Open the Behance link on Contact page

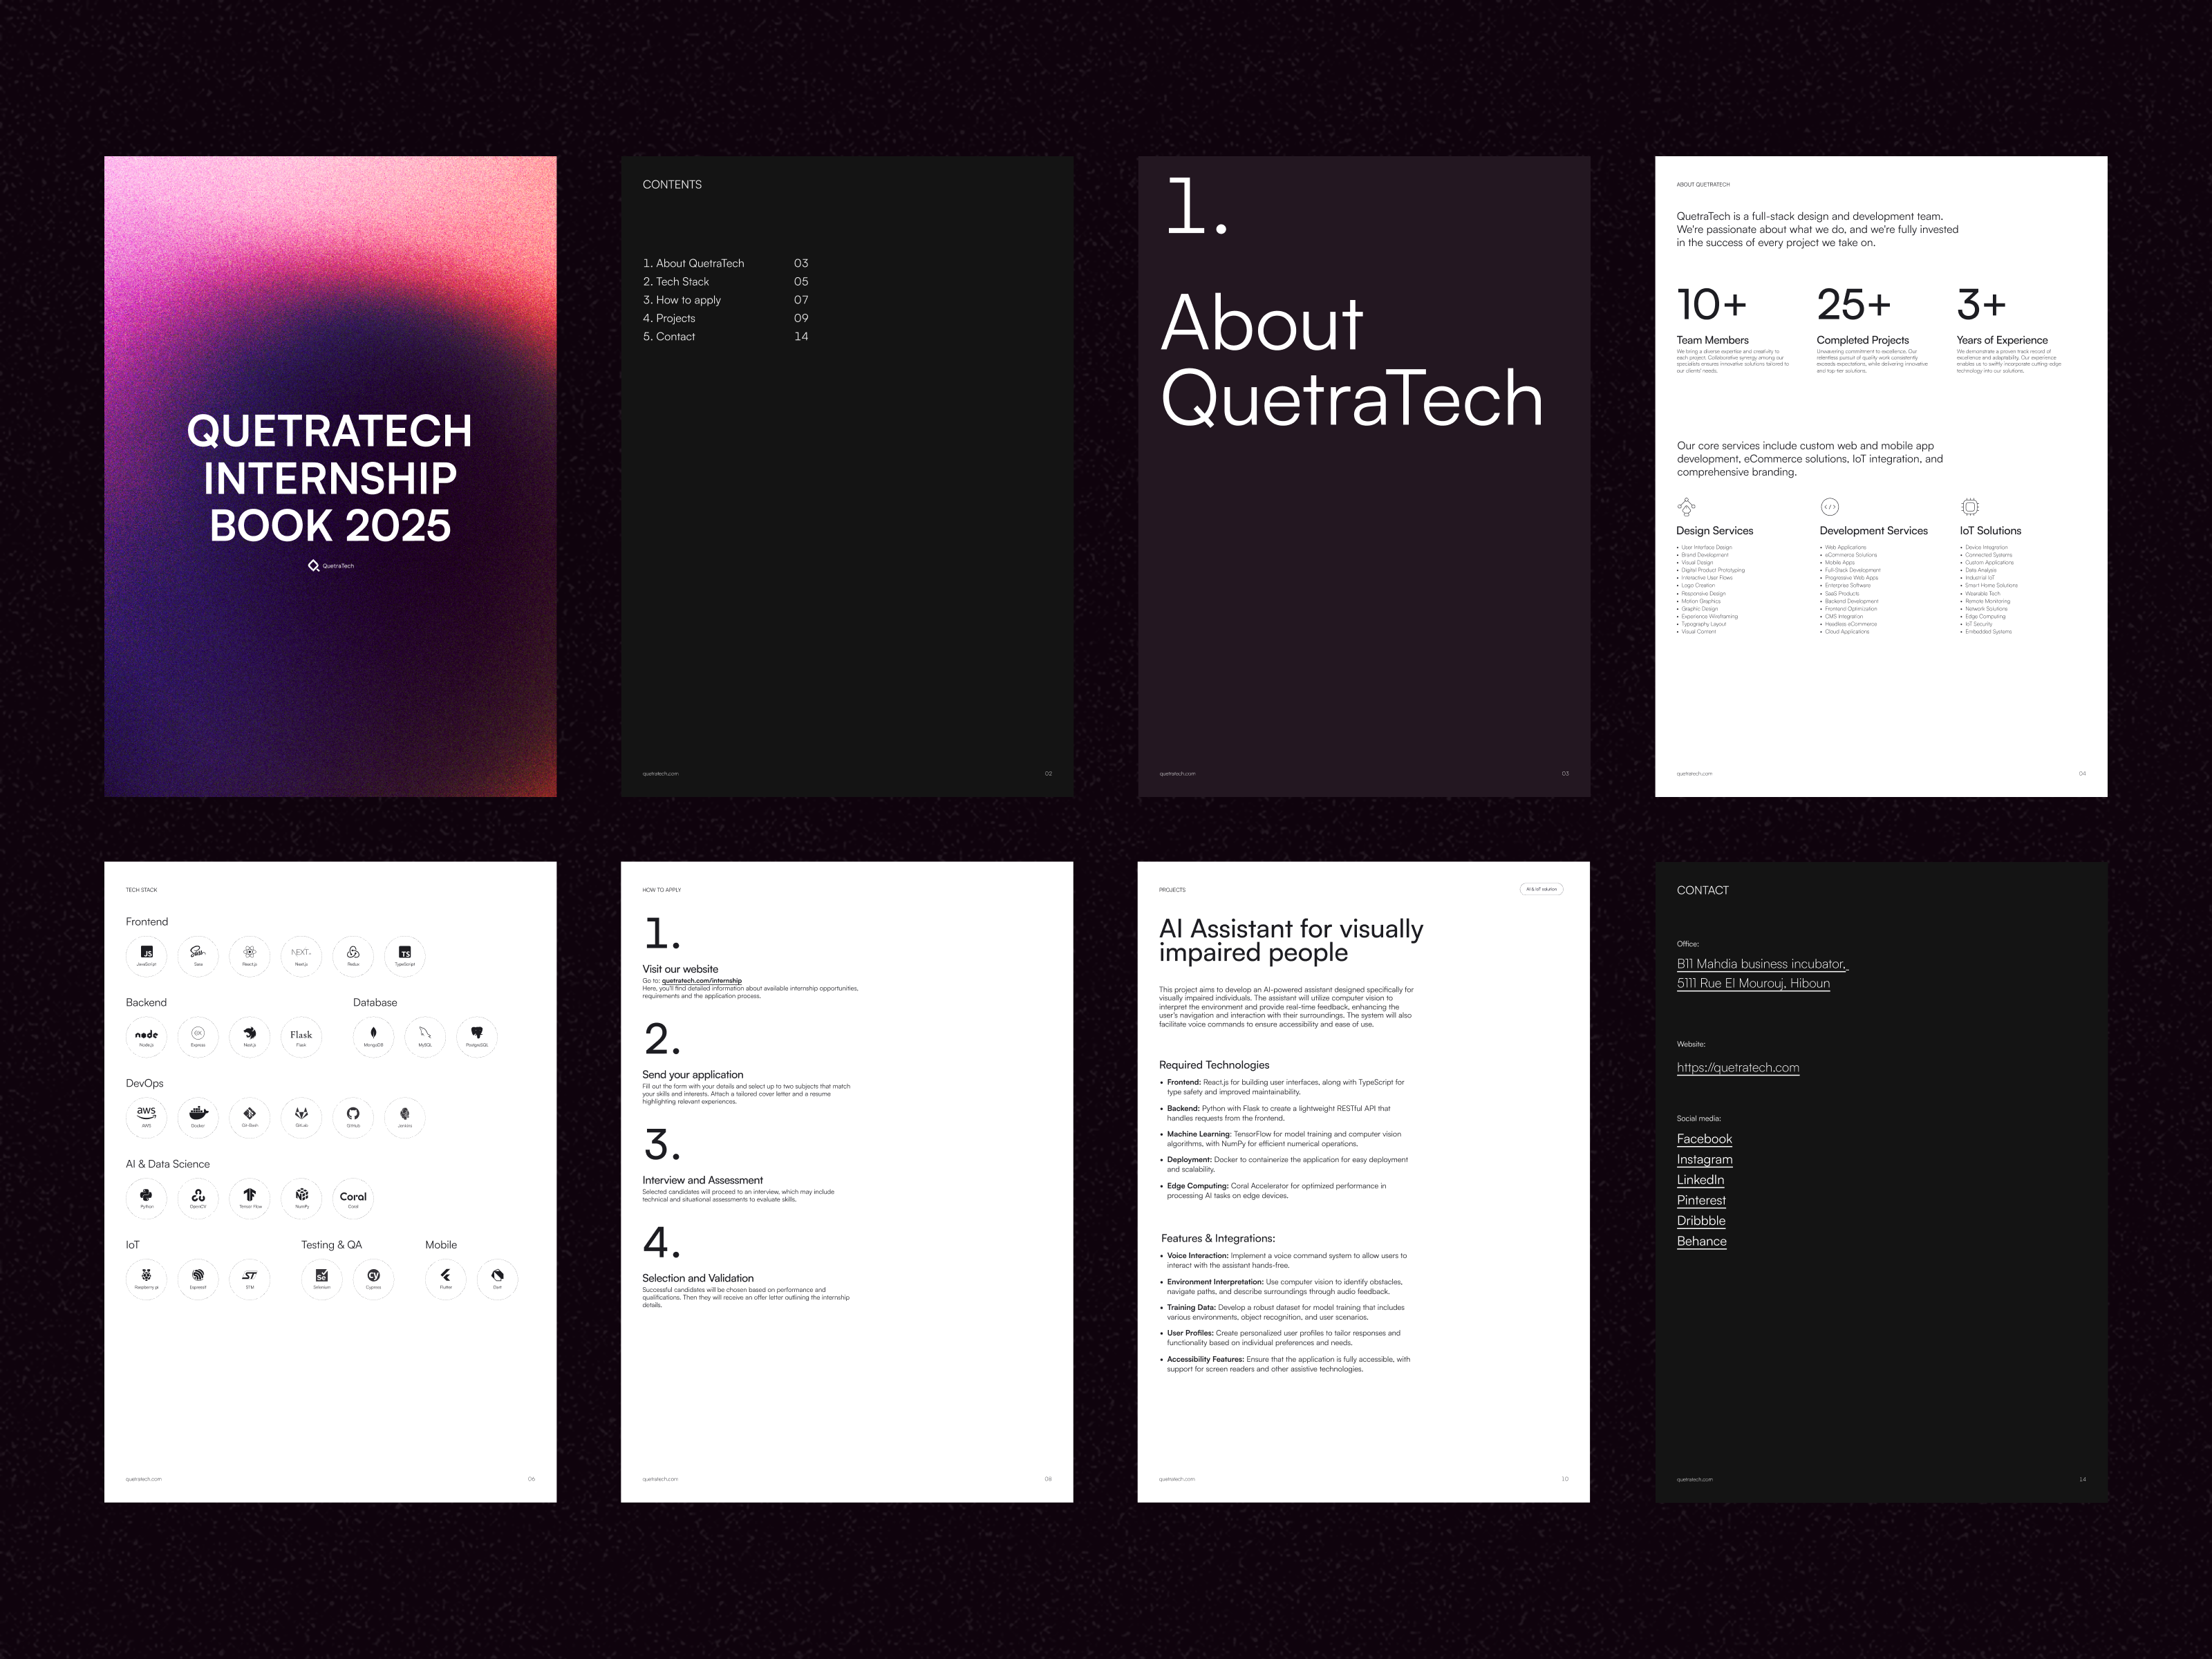pyautogui.click(x=1701, y=1241)
